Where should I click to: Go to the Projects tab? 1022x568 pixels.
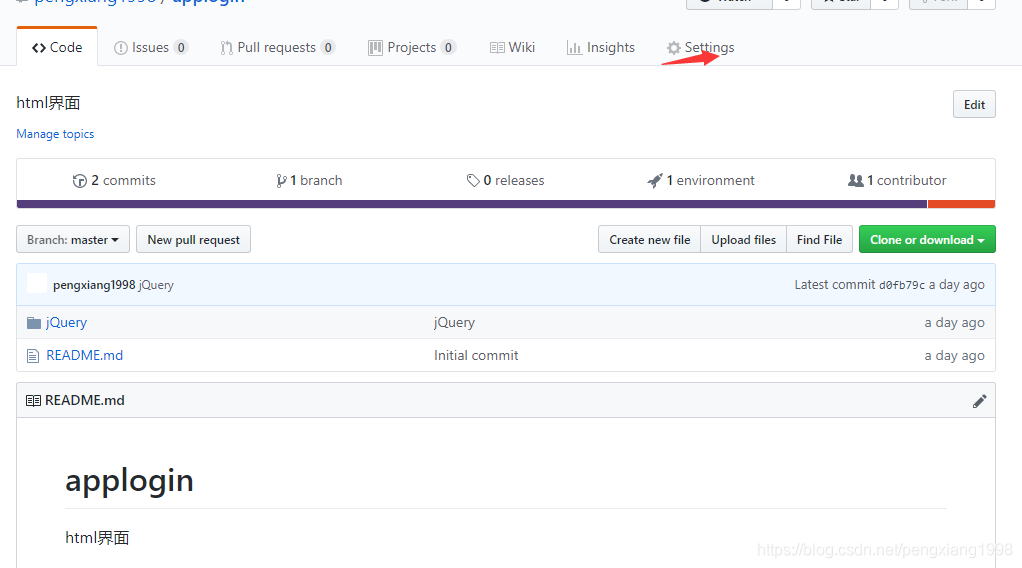click(x=412, y=48)
